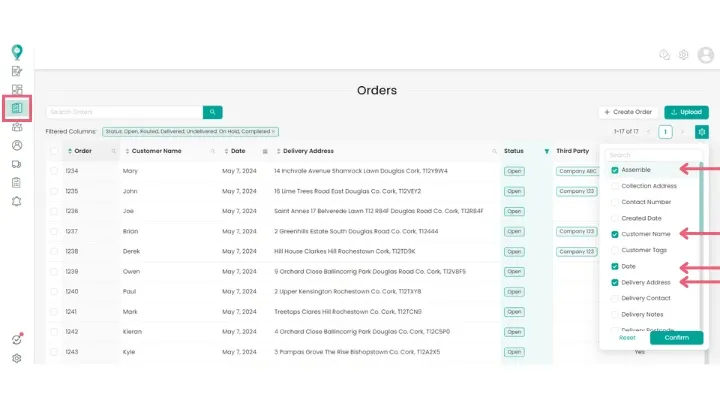
Task: Select checkbox for order 1234 row
Action: click(x=54, y=171)
